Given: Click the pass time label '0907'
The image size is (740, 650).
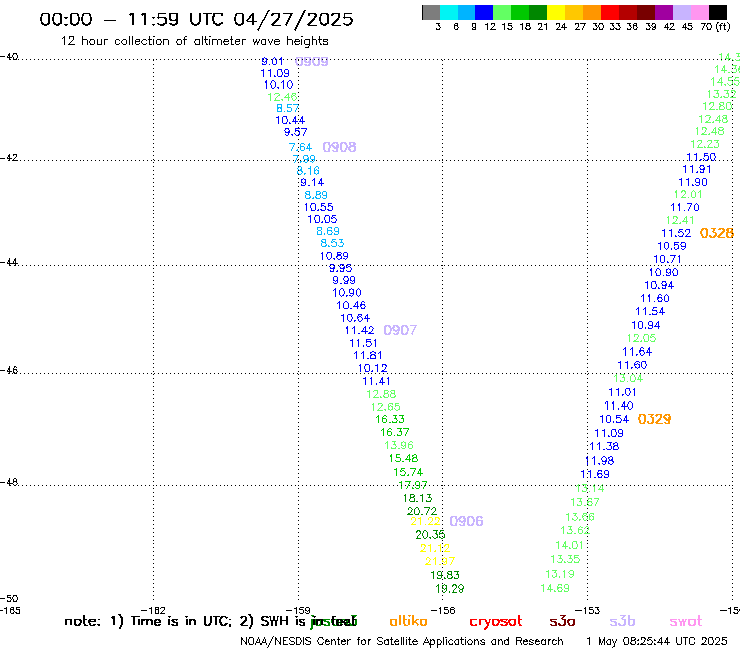Looking at the screenshot, I should (x=400, y=330).
